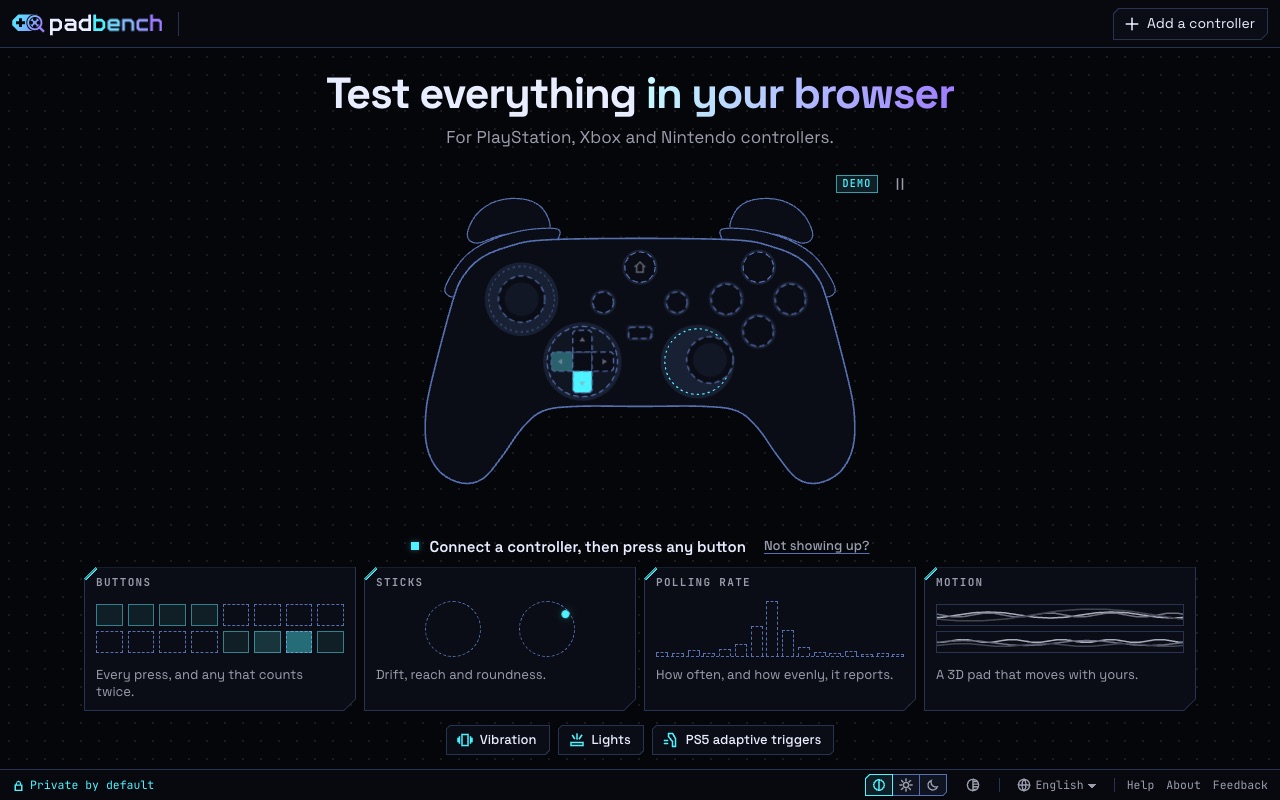Open the English language dropdown
This screenshot has width=1280, height=800.
pos(1057,785)
